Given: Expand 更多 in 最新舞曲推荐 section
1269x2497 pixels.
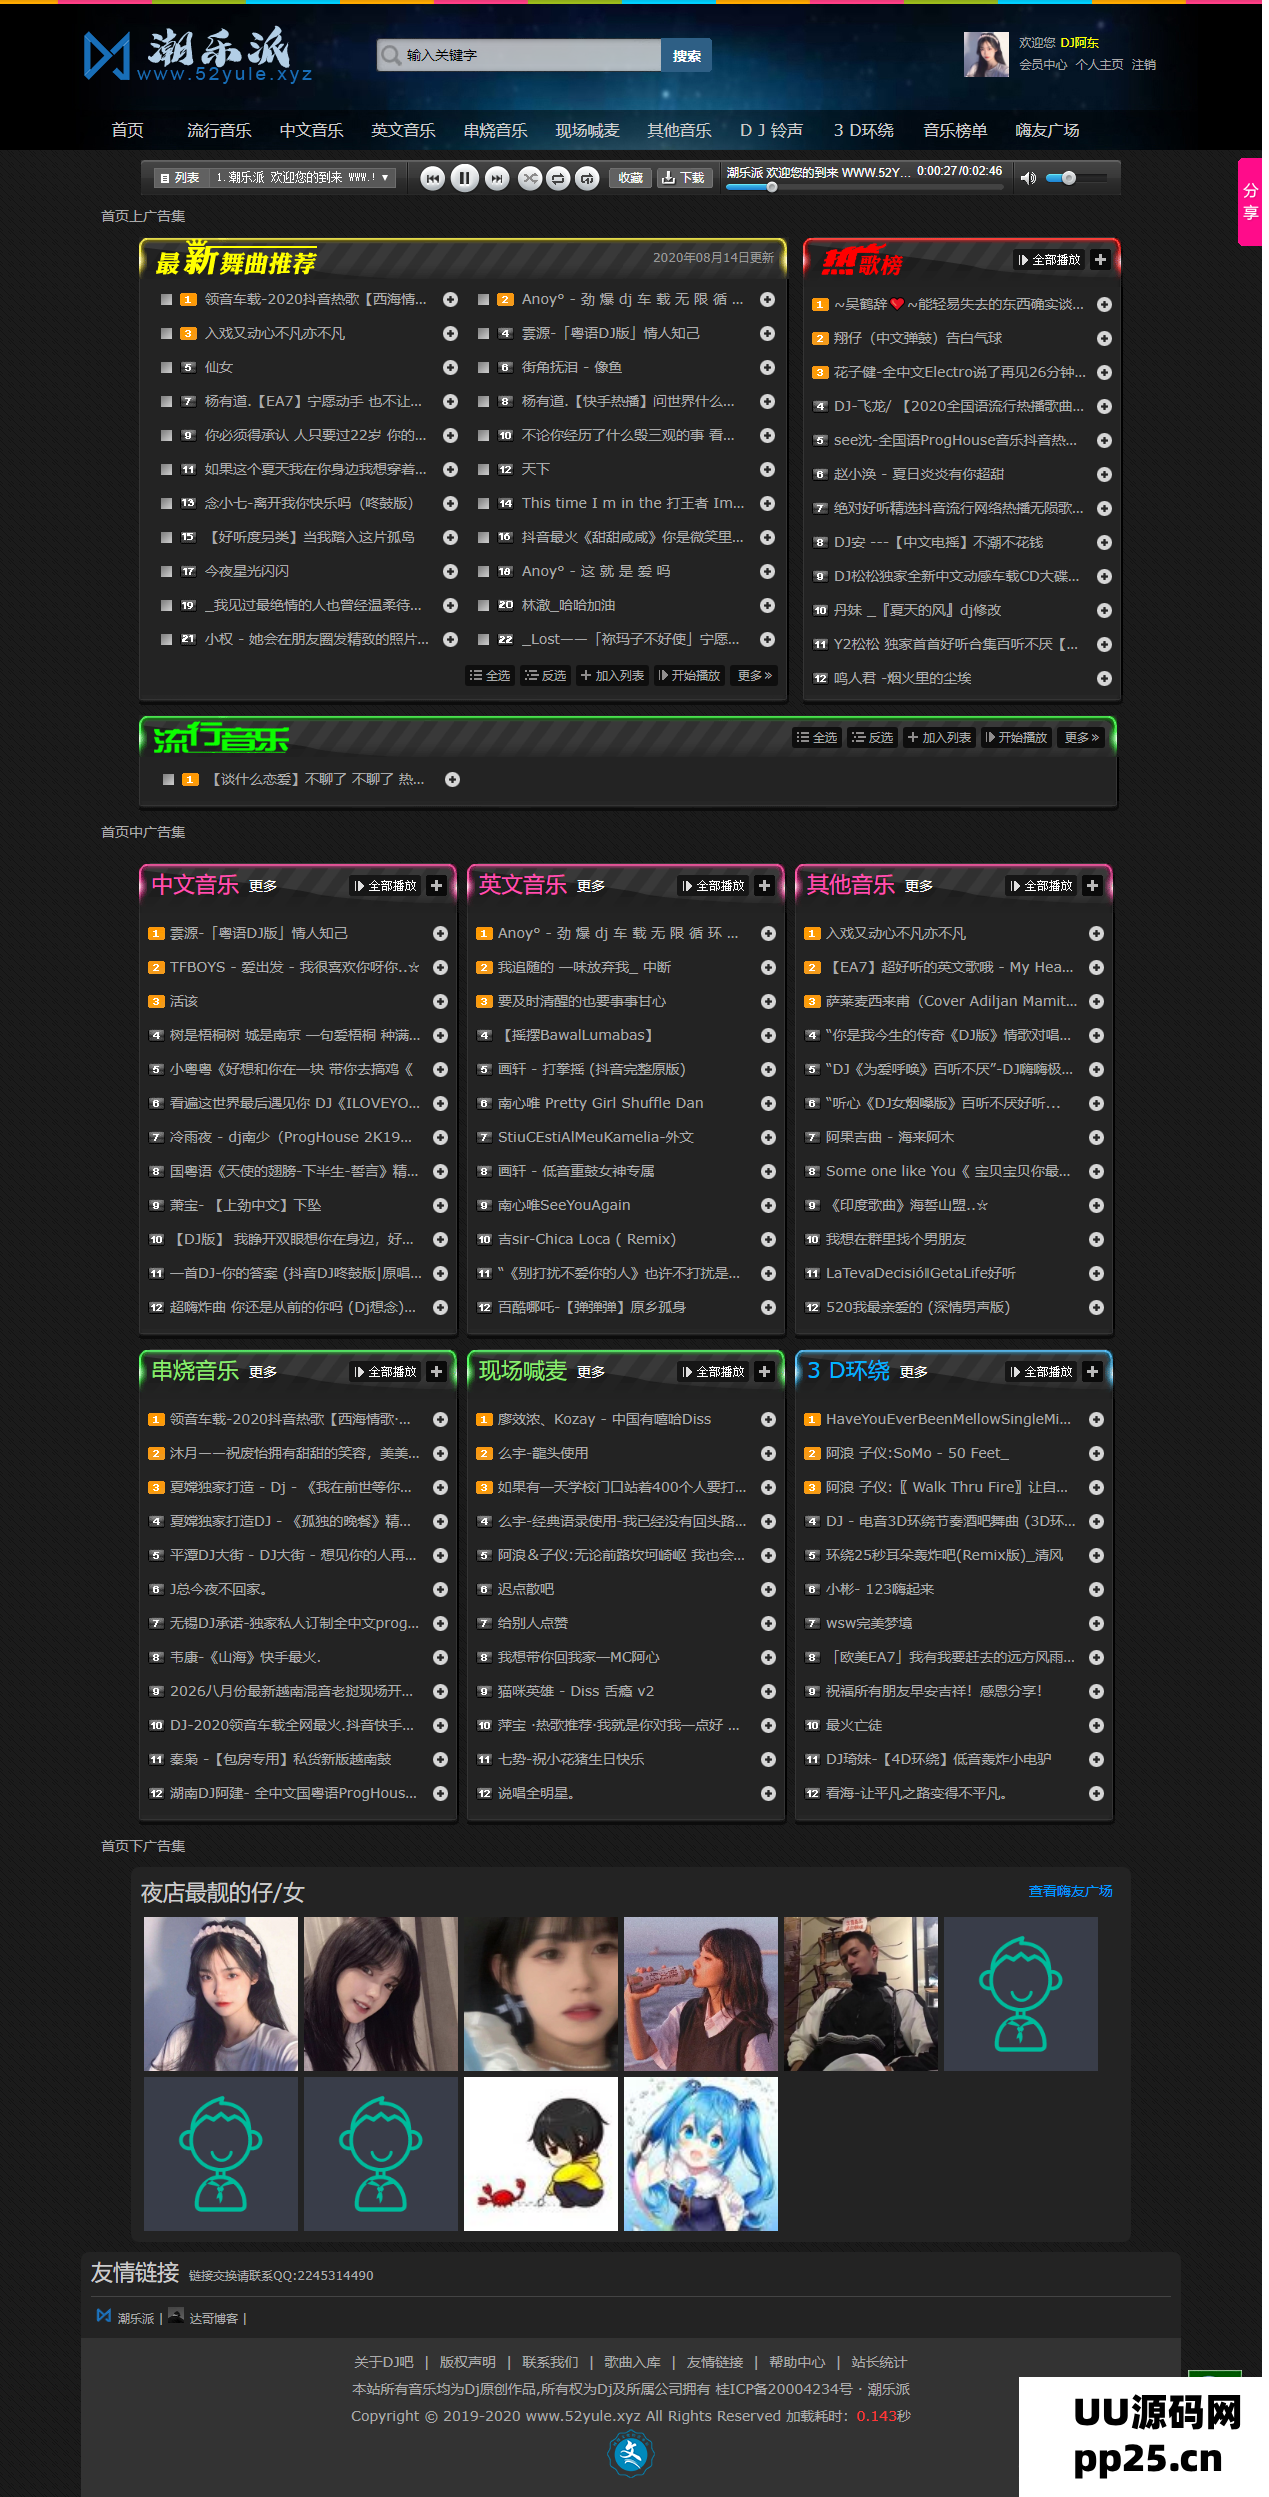Looking at the screenshot, I should (x=754, y=676).
